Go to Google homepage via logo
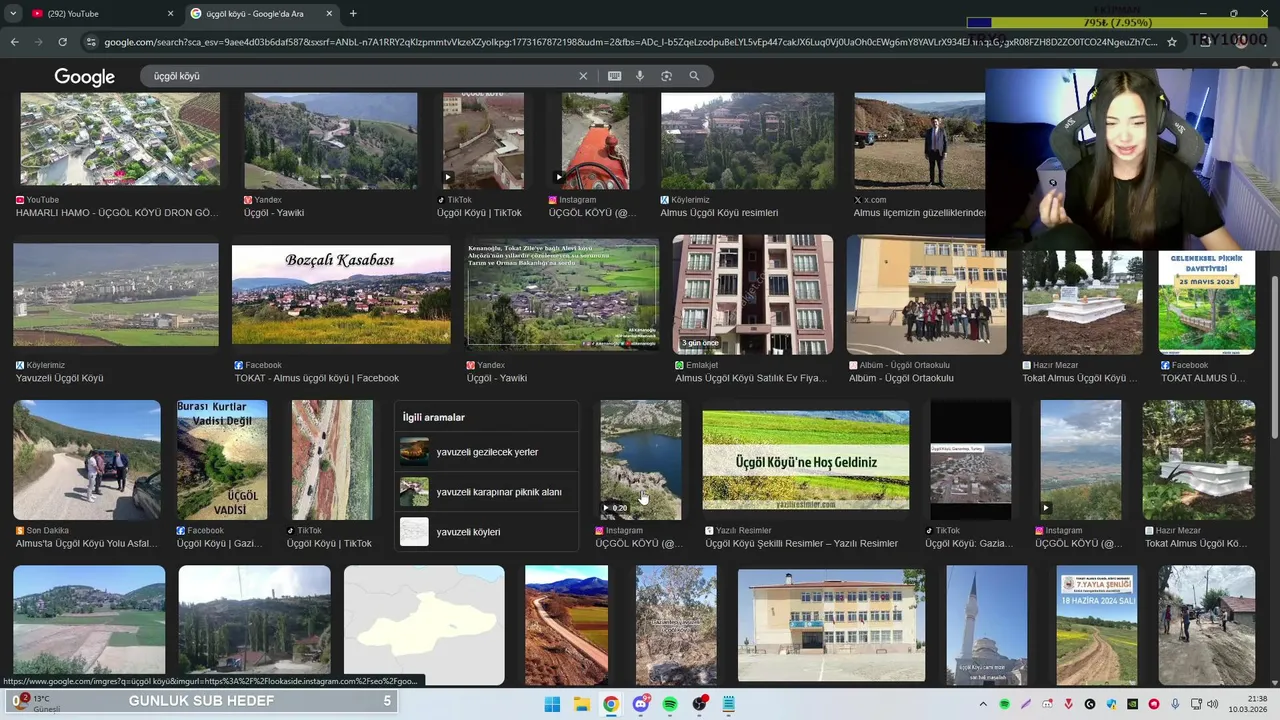 click(84, 77)
